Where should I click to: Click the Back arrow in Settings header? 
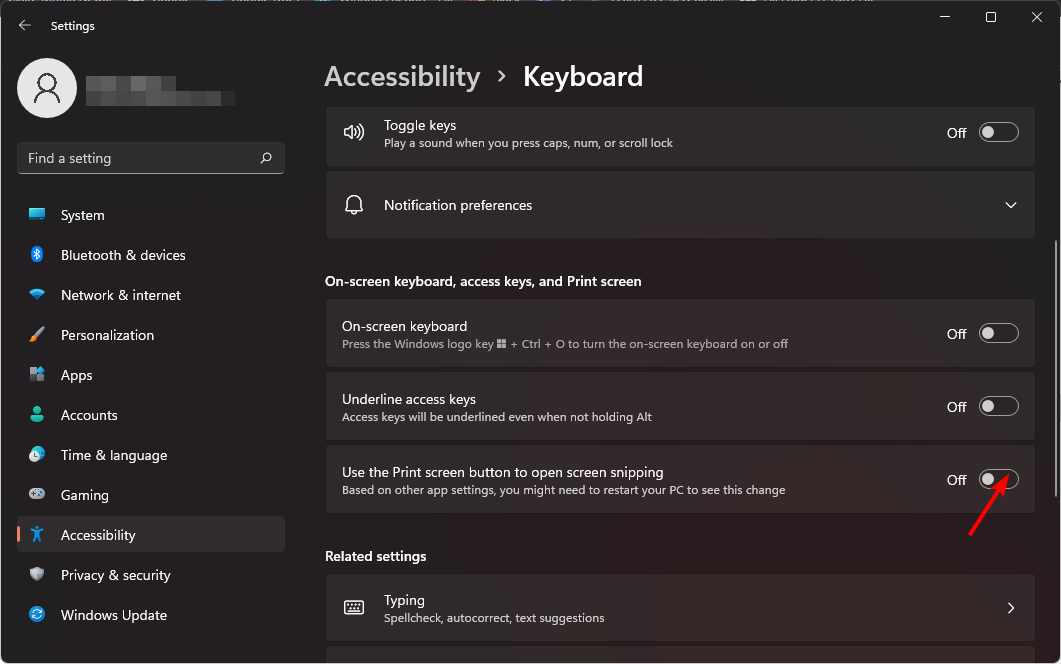coord(25,26)
